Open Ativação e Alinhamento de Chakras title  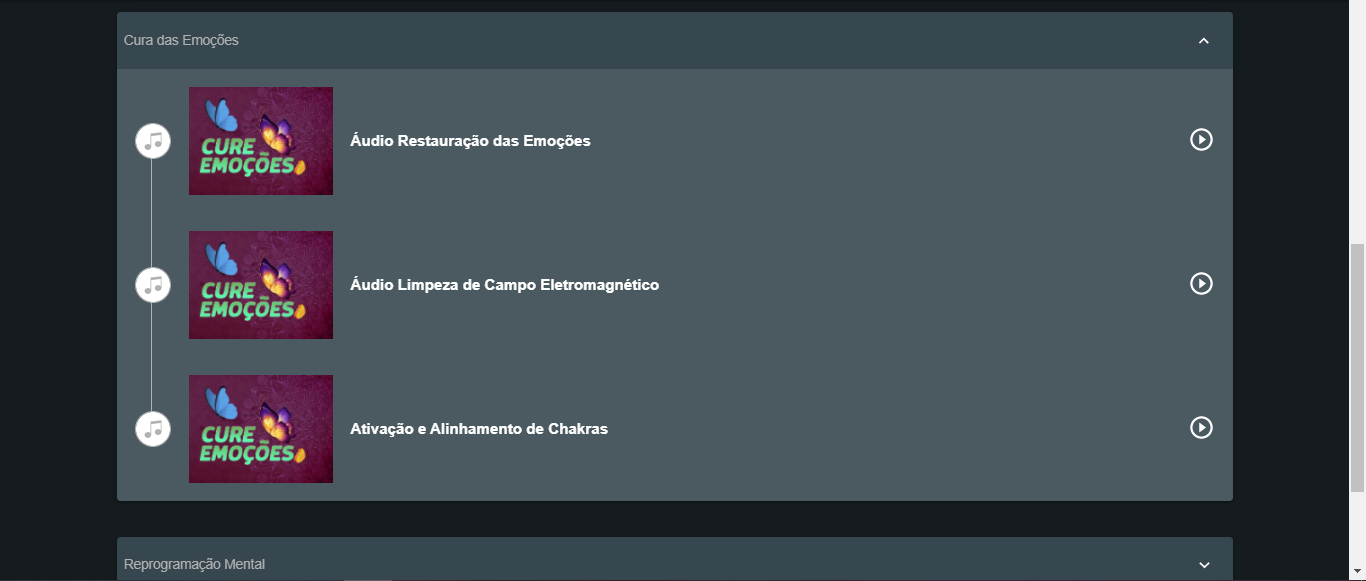click(479, 429)
